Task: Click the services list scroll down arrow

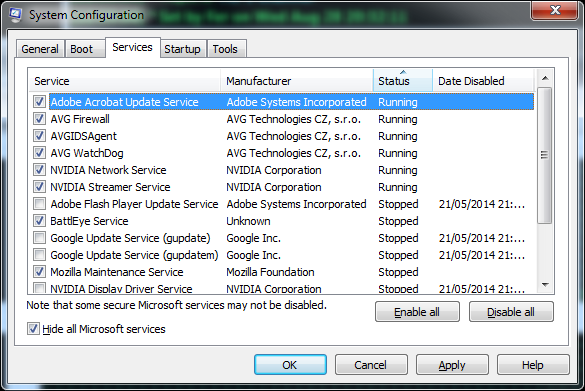Action: pyautogui.click(x=545, y=285)
